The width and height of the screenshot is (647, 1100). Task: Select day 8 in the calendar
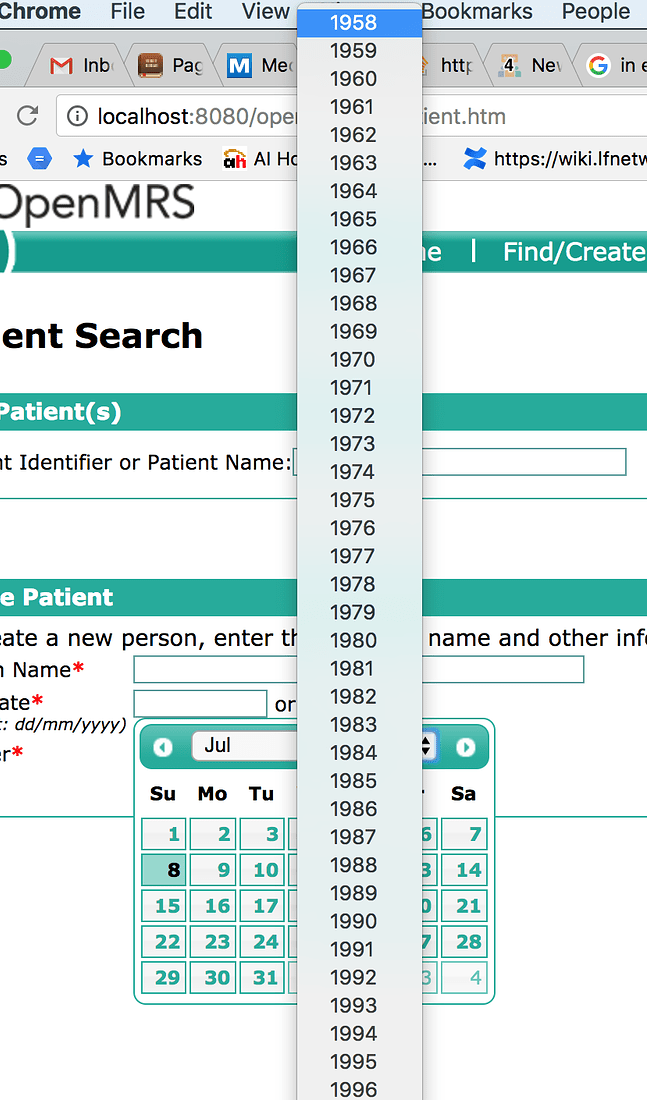(164, 870)
